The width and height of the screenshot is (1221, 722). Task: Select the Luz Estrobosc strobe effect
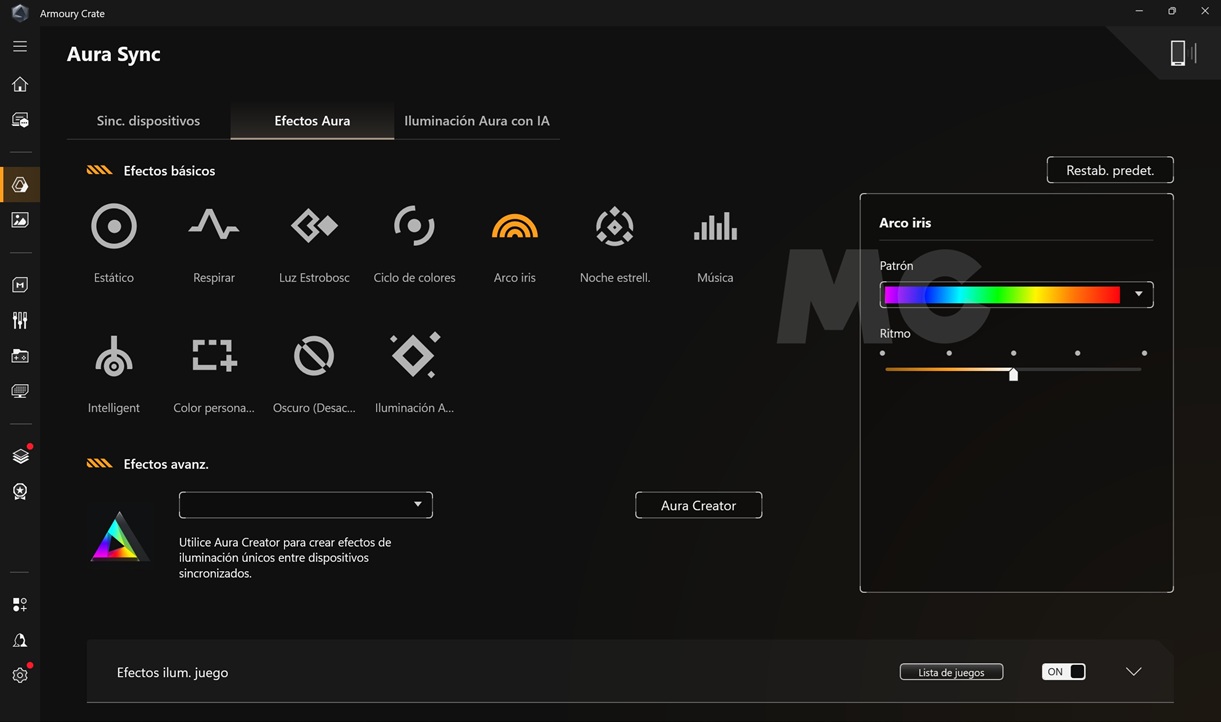[x=314, y=227]
